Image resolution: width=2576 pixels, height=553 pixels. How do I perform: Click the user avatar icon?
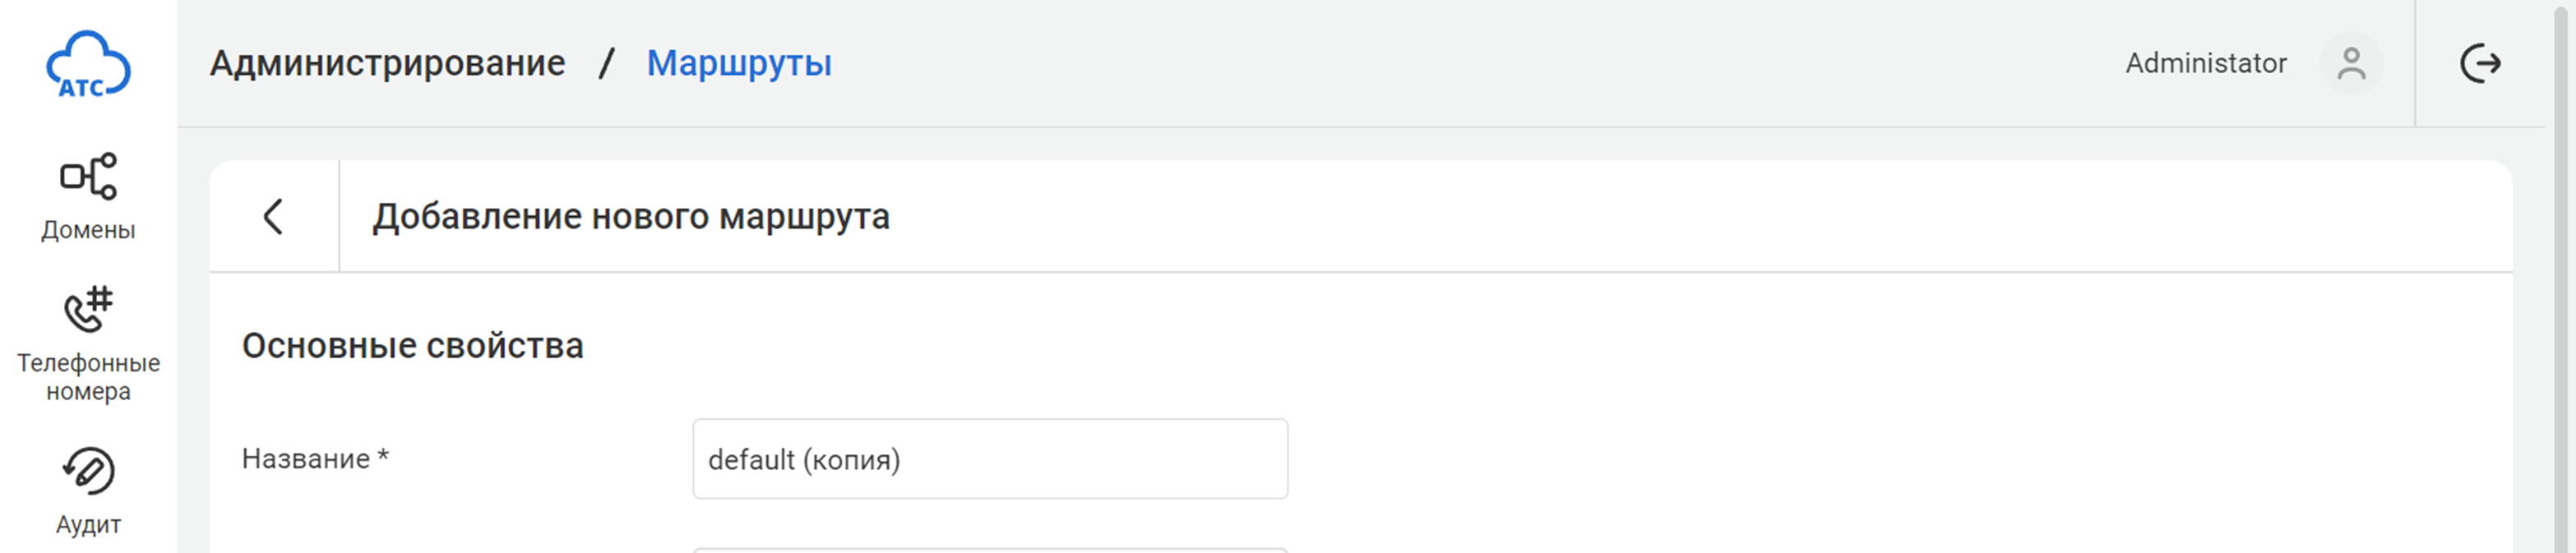tap(2350, 64)
